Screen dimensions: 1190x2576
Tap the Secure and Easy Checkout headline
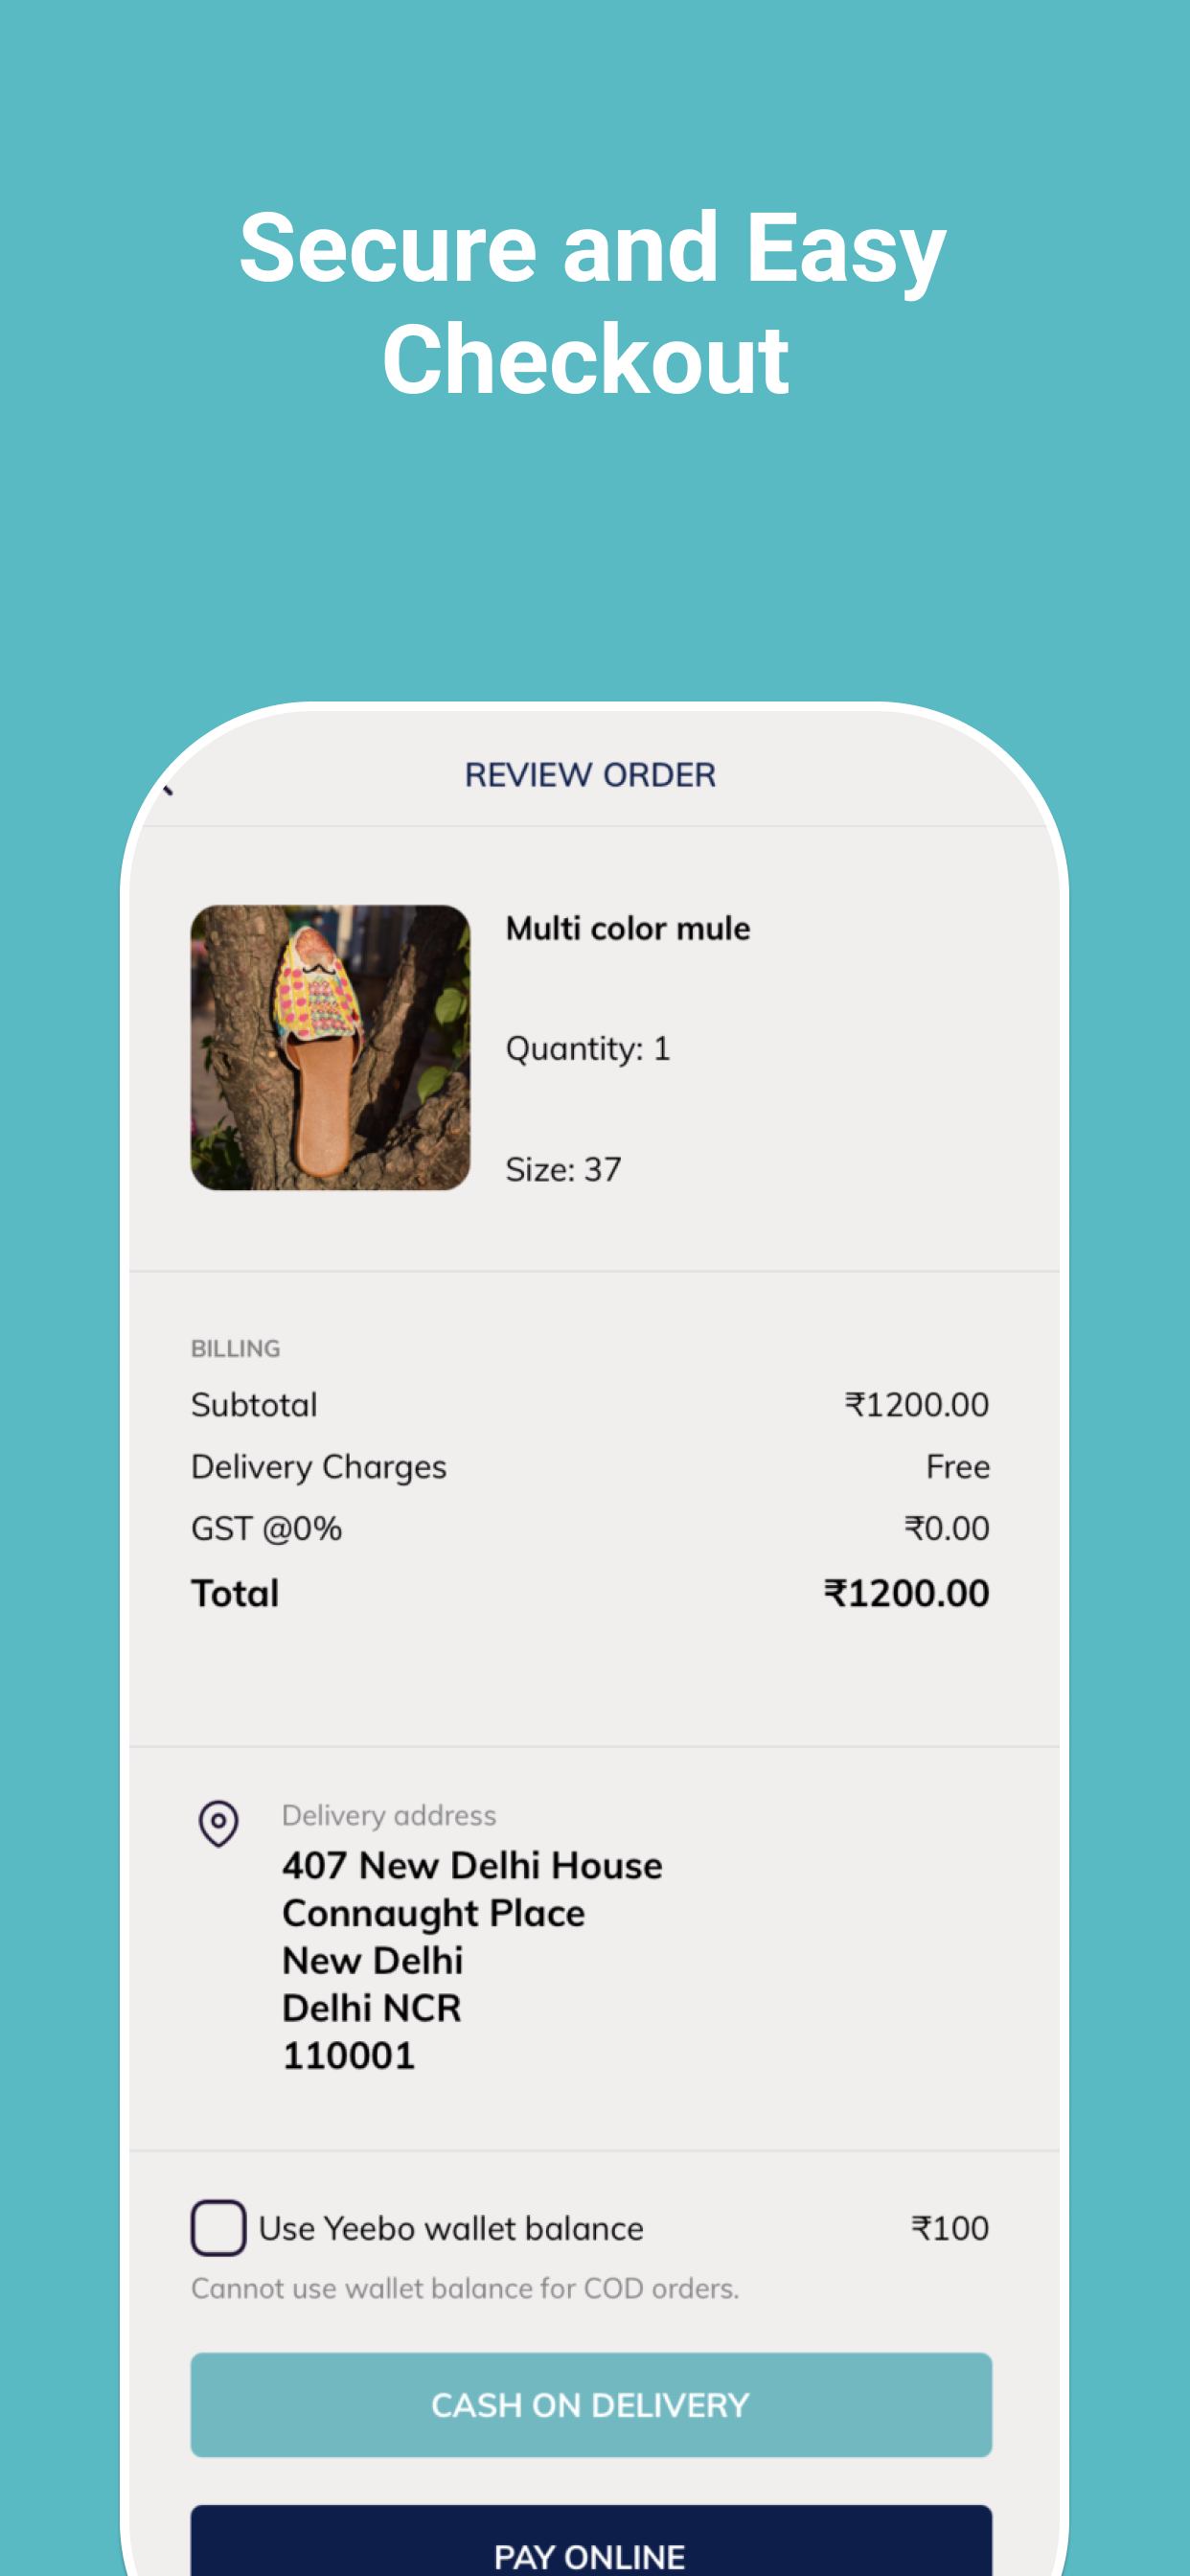pos(592,303)
